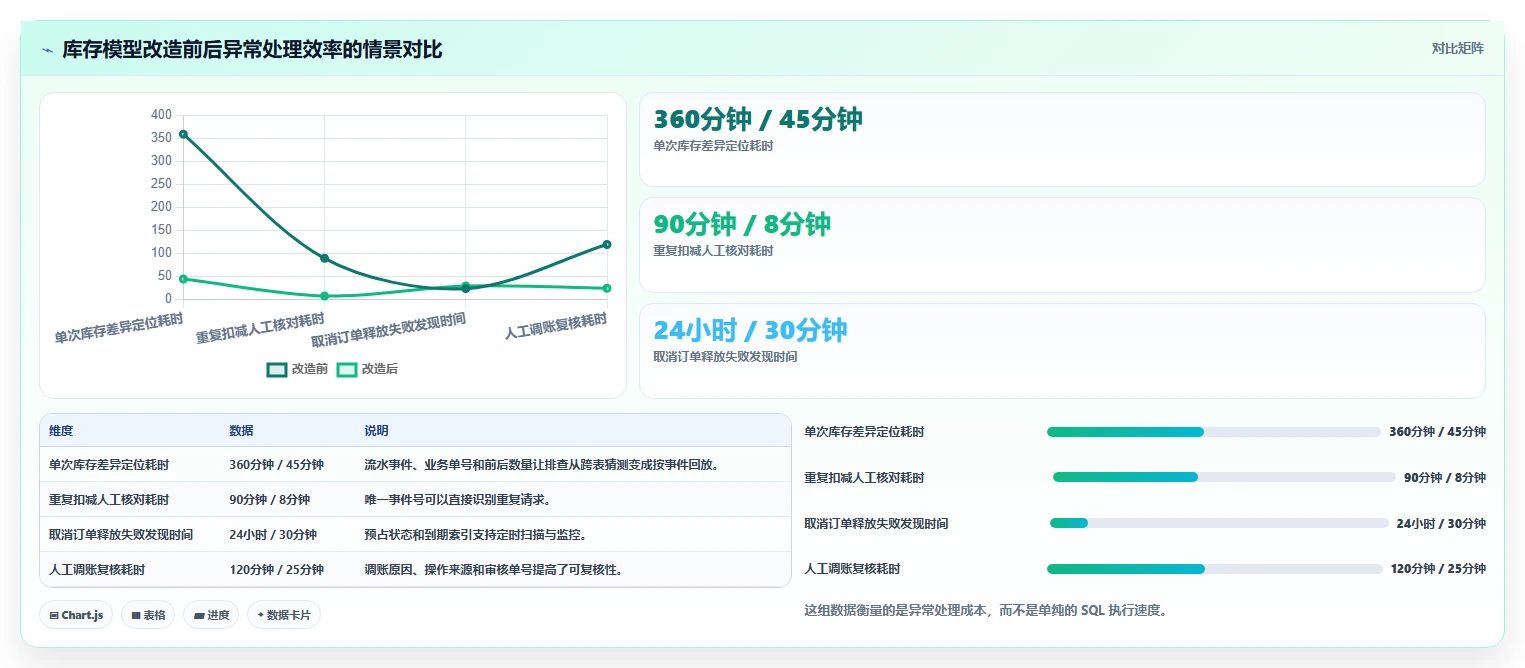Viewport: 1525px width, 668px height.
Task: Click the 改造前 data point at 360
Action: pyautogui.click(x=183, y=134)
